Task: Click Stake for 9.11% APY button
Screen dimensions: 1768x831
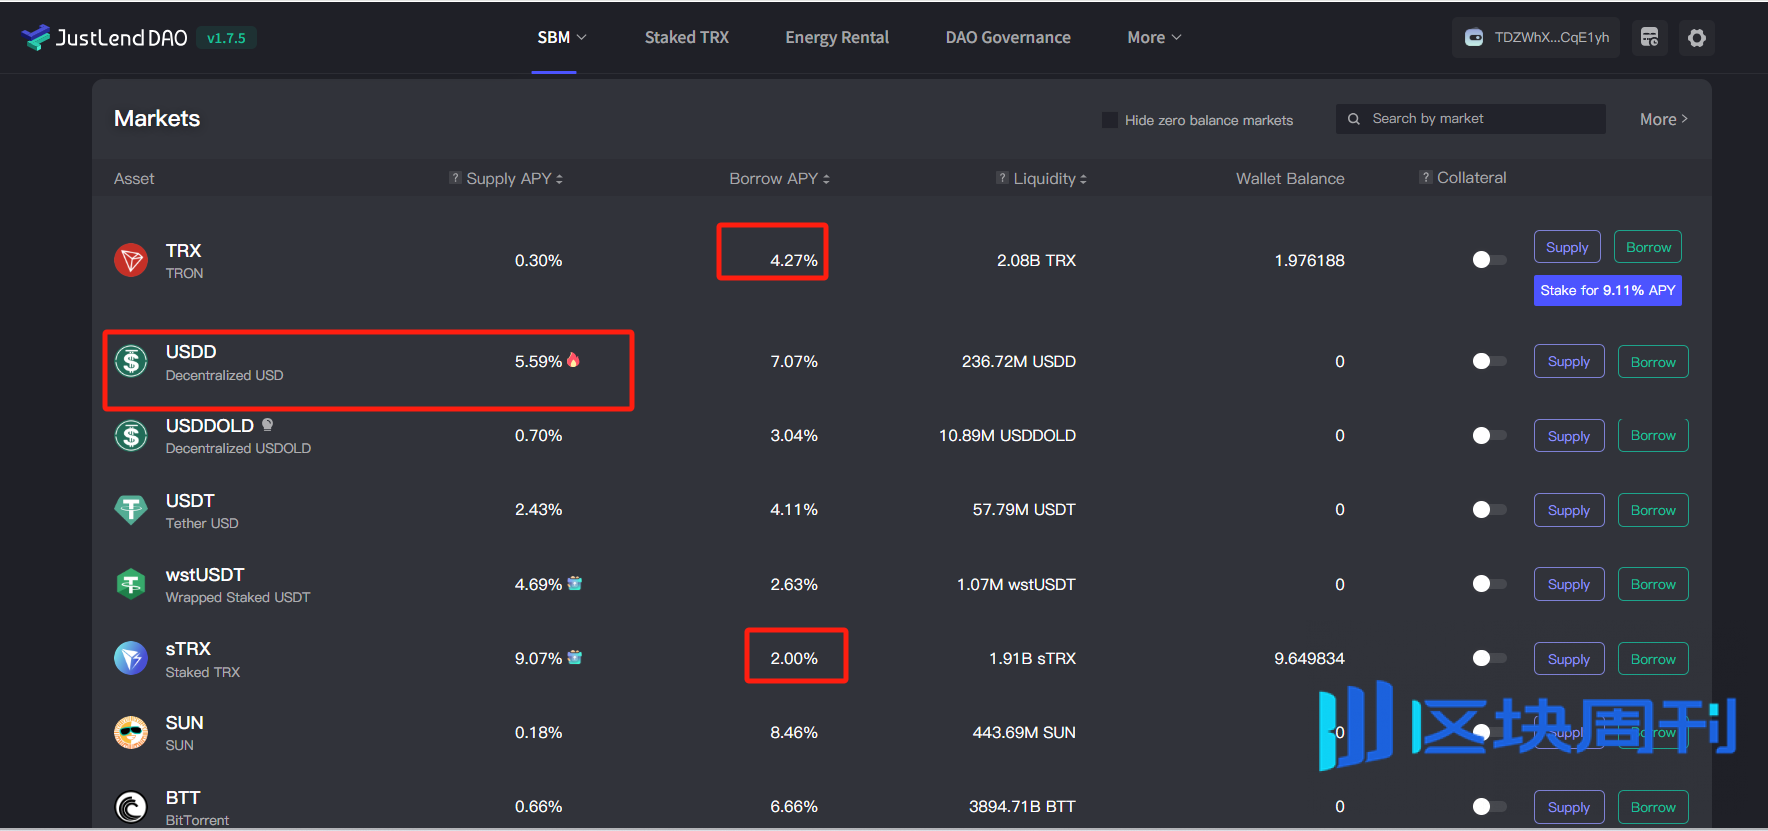Action: click(x=1608, y=290)
